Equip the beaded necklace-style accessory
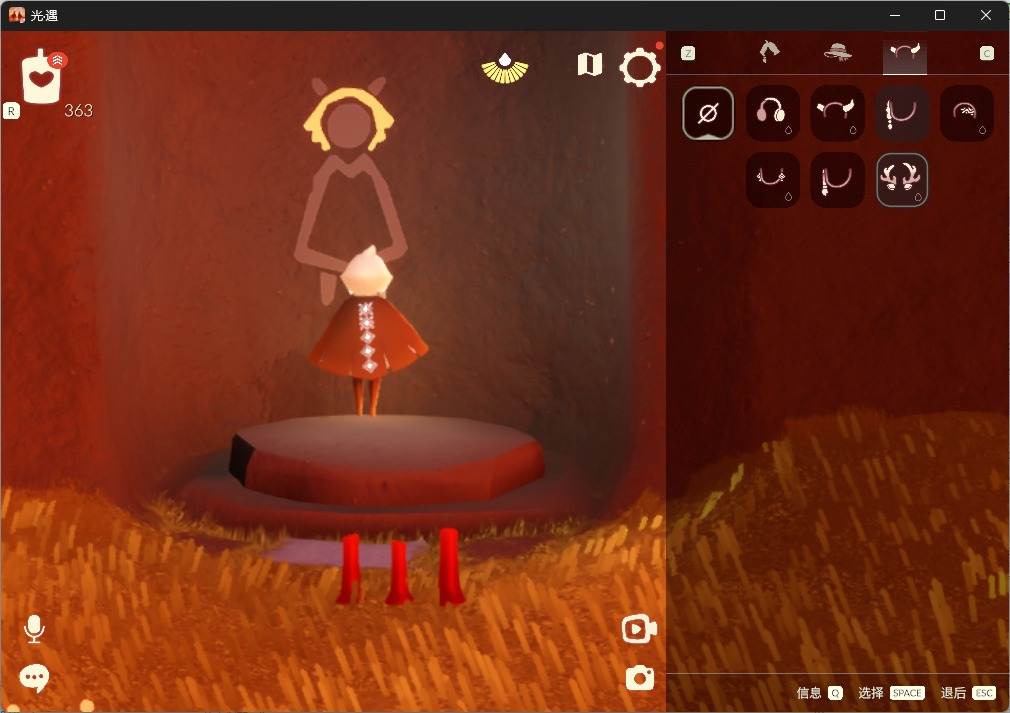 click(x=772, y=180)
